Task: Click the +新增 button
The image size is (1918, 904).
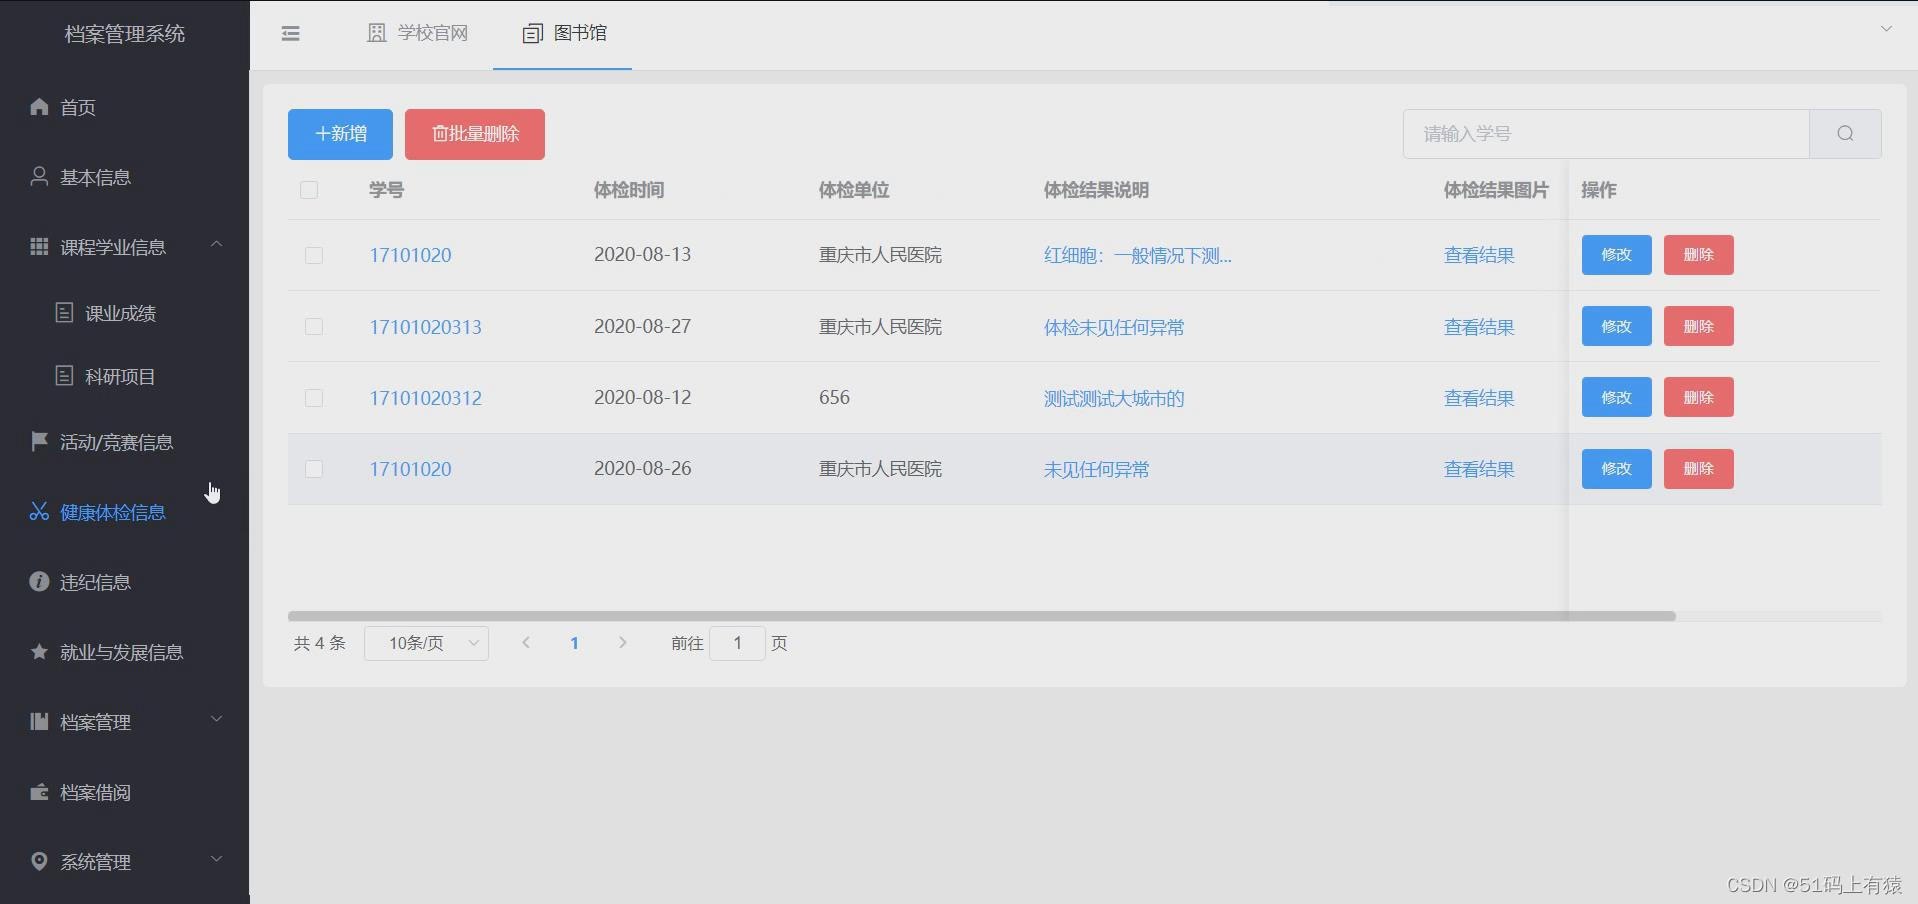Action: click(x=340, y=134)
